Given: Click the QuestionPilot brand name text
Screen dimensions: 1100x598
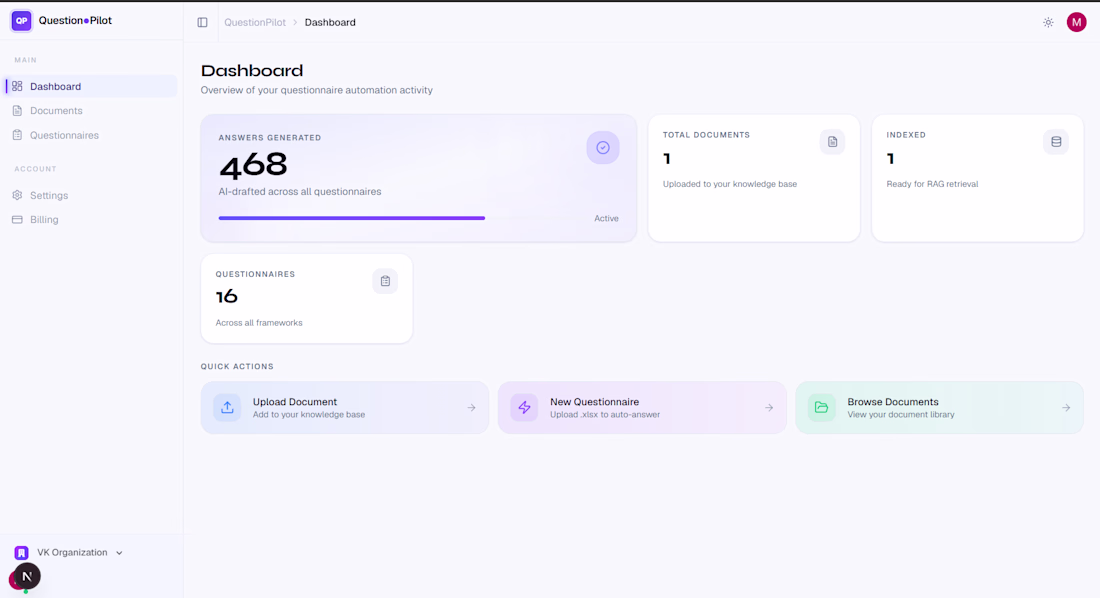Looking at the screenshot, I should [x=75, y=20].
